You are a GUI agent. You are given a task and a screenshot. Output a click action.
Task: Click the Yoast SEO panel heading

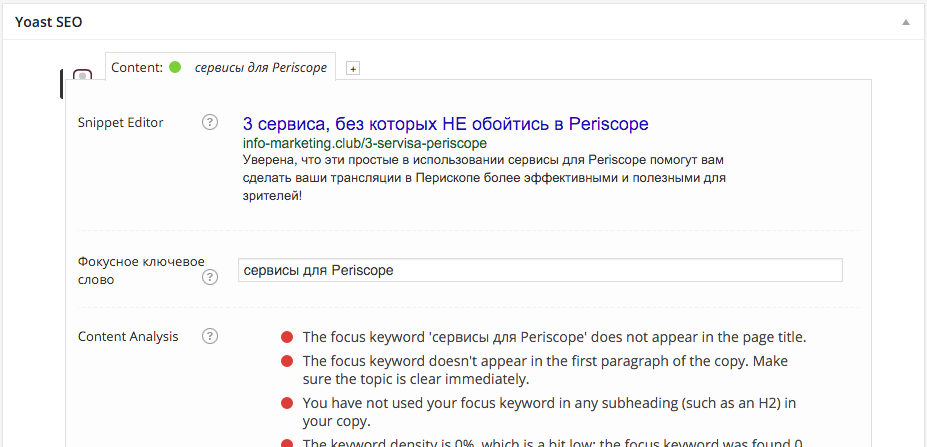[48, 21]
